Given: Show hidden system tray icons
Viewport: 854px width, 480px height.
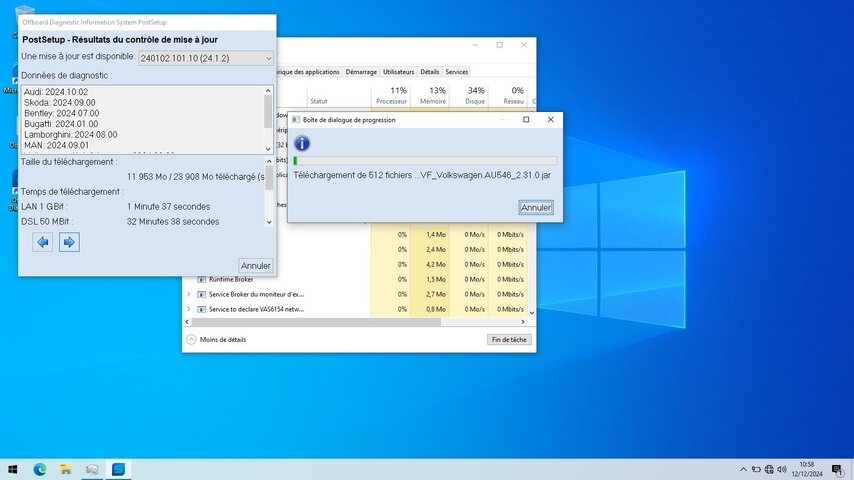Looking at the screenshot, I should (x=743, y=469).
